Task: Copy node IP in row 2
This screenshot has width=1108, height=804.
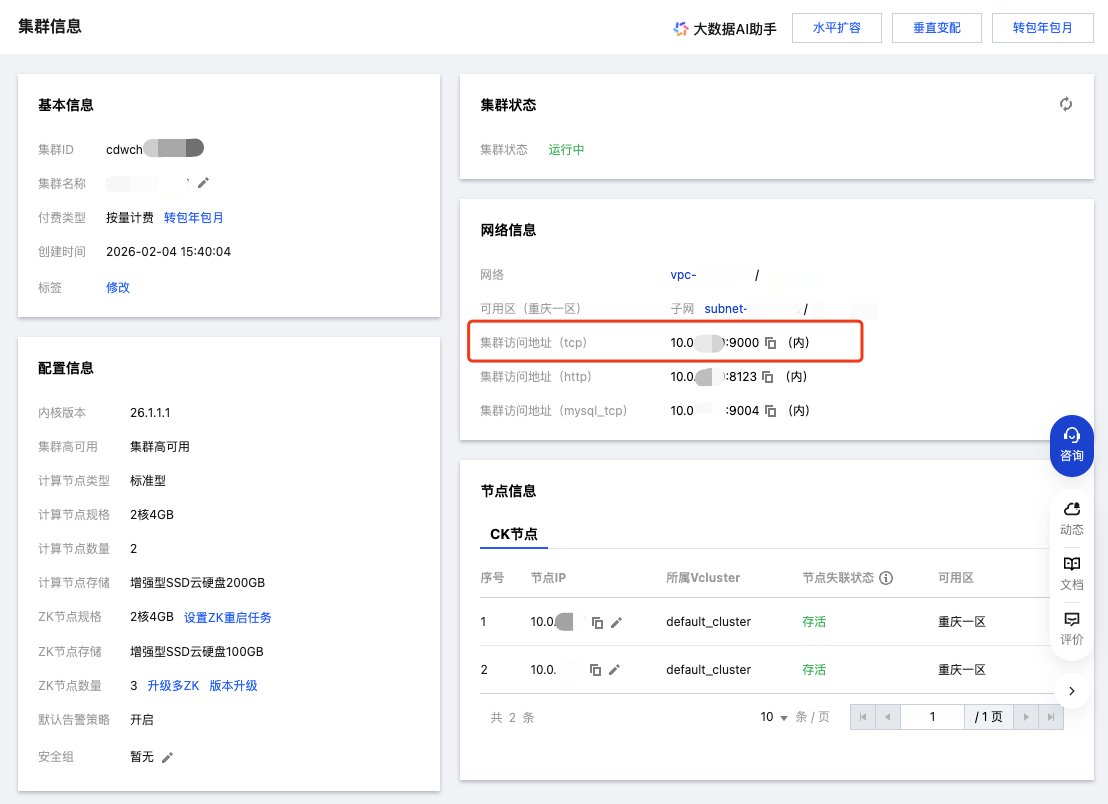Action: 595,670
